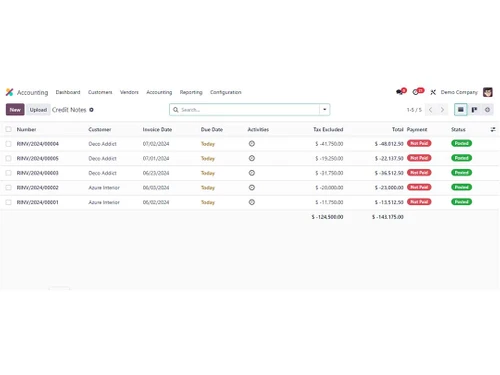The height and width of the screenshot is (375, 500).
Task: Expand the search options dropdown arrow
Action: [x=325, y=110]
